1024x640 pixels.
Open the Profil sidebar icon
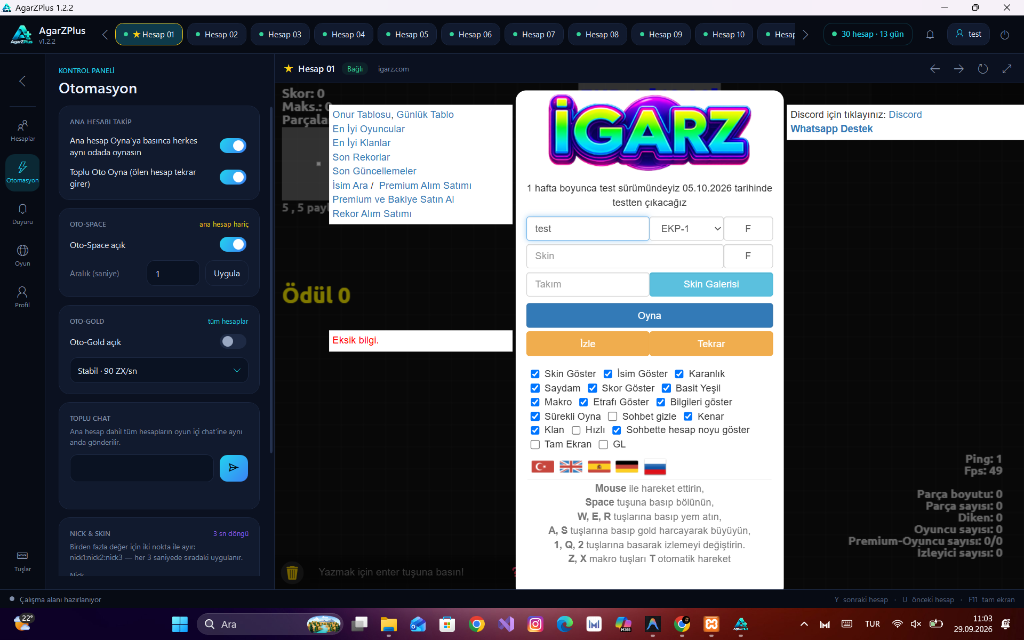pos(22,296)
